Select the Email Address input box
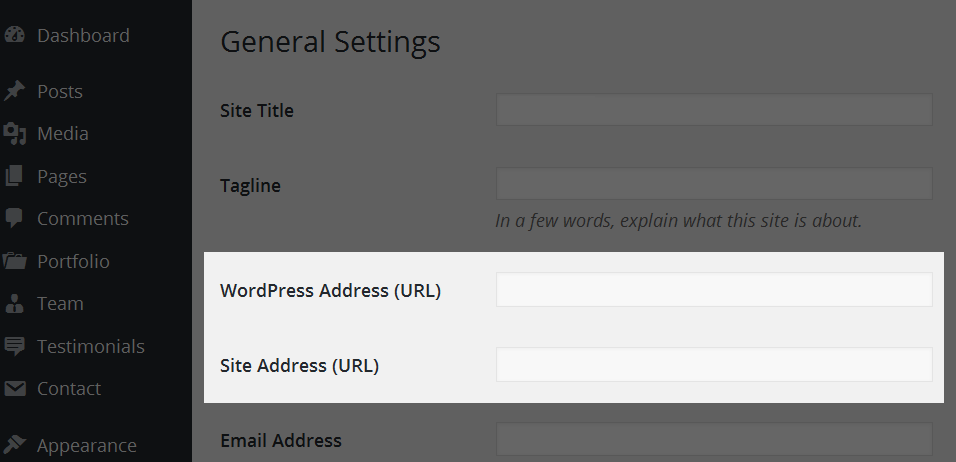Viewport: 956px width, 462px height. (x=714, y=439)
